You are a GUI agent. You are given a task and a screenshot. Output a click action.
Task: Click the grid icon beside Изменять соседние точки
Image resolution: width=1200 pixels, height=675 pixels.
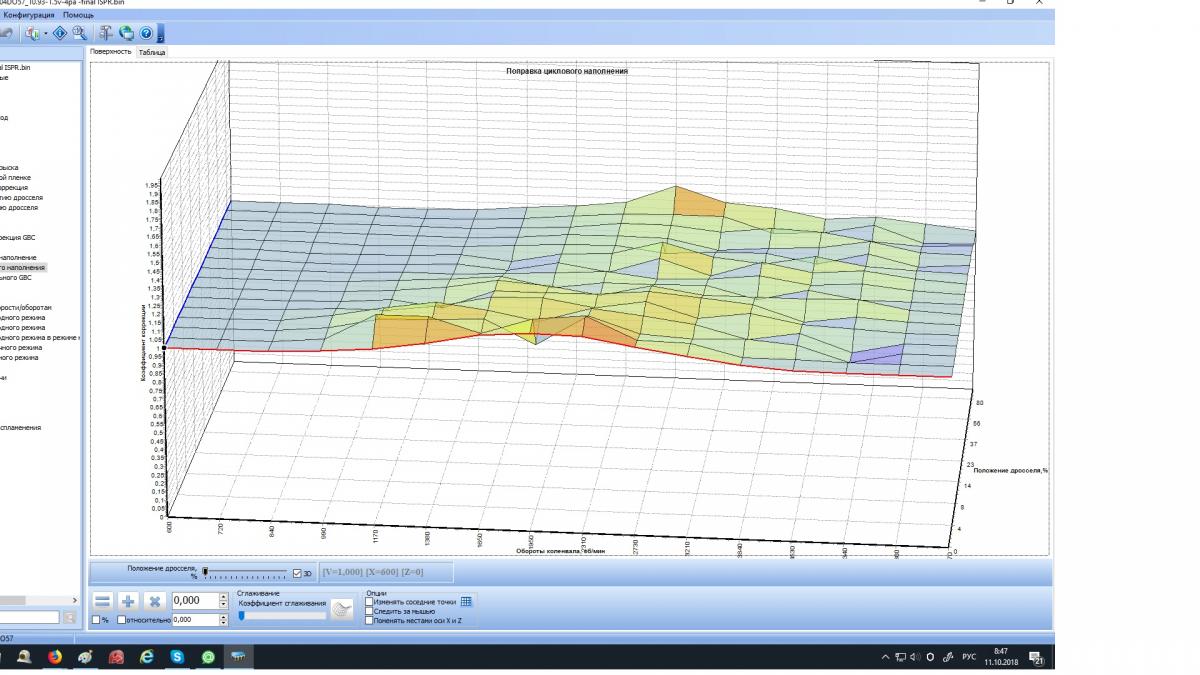pos(465,602)
